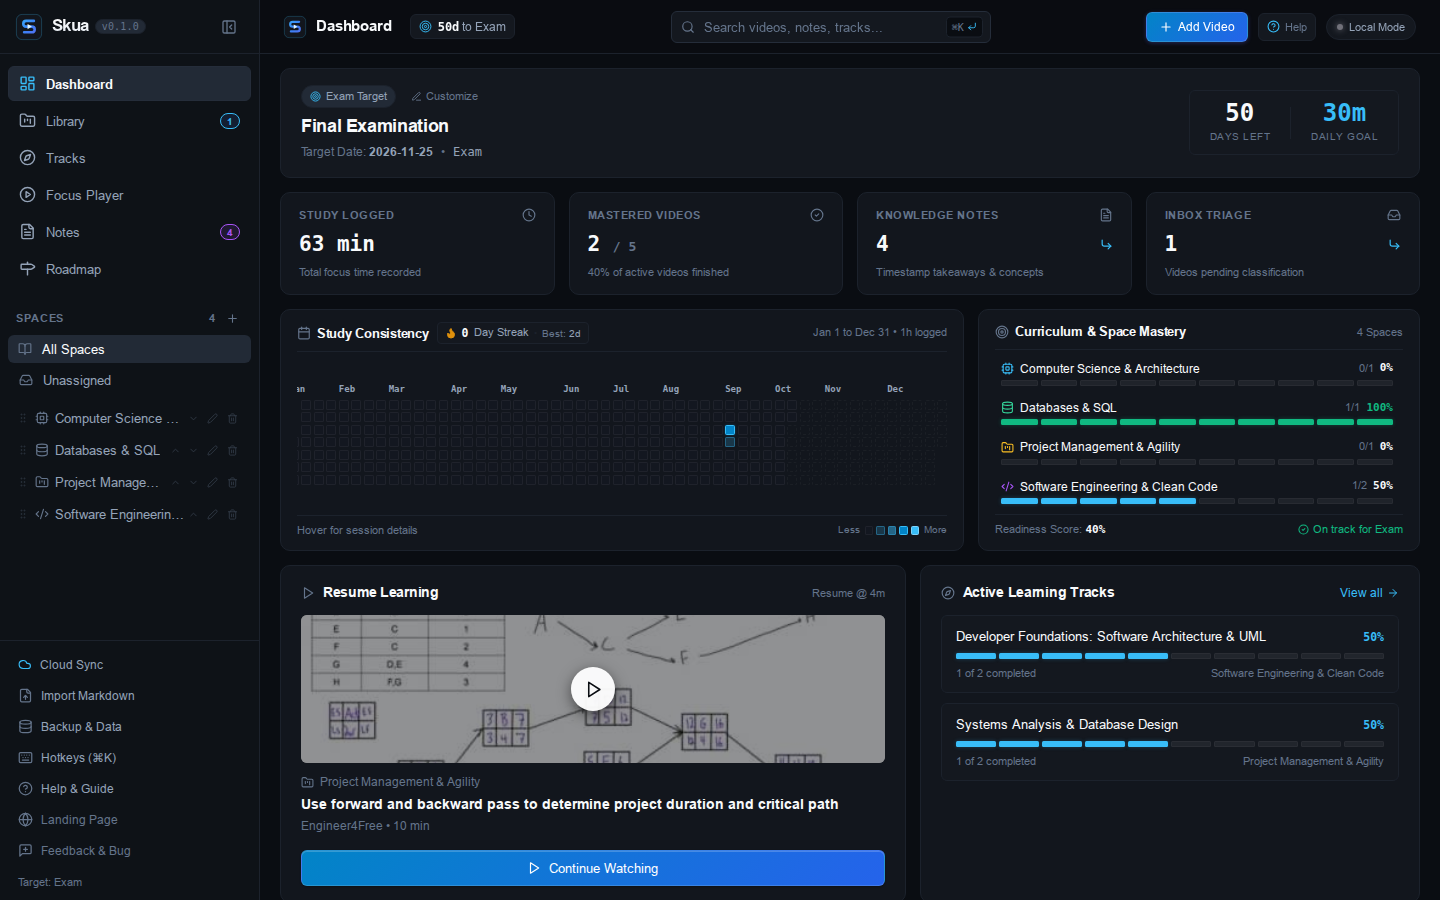This screenshot has width=1440, height=900.
Task: Click the Databases & SQL mastery progress bar
Action: (1197, 422)
